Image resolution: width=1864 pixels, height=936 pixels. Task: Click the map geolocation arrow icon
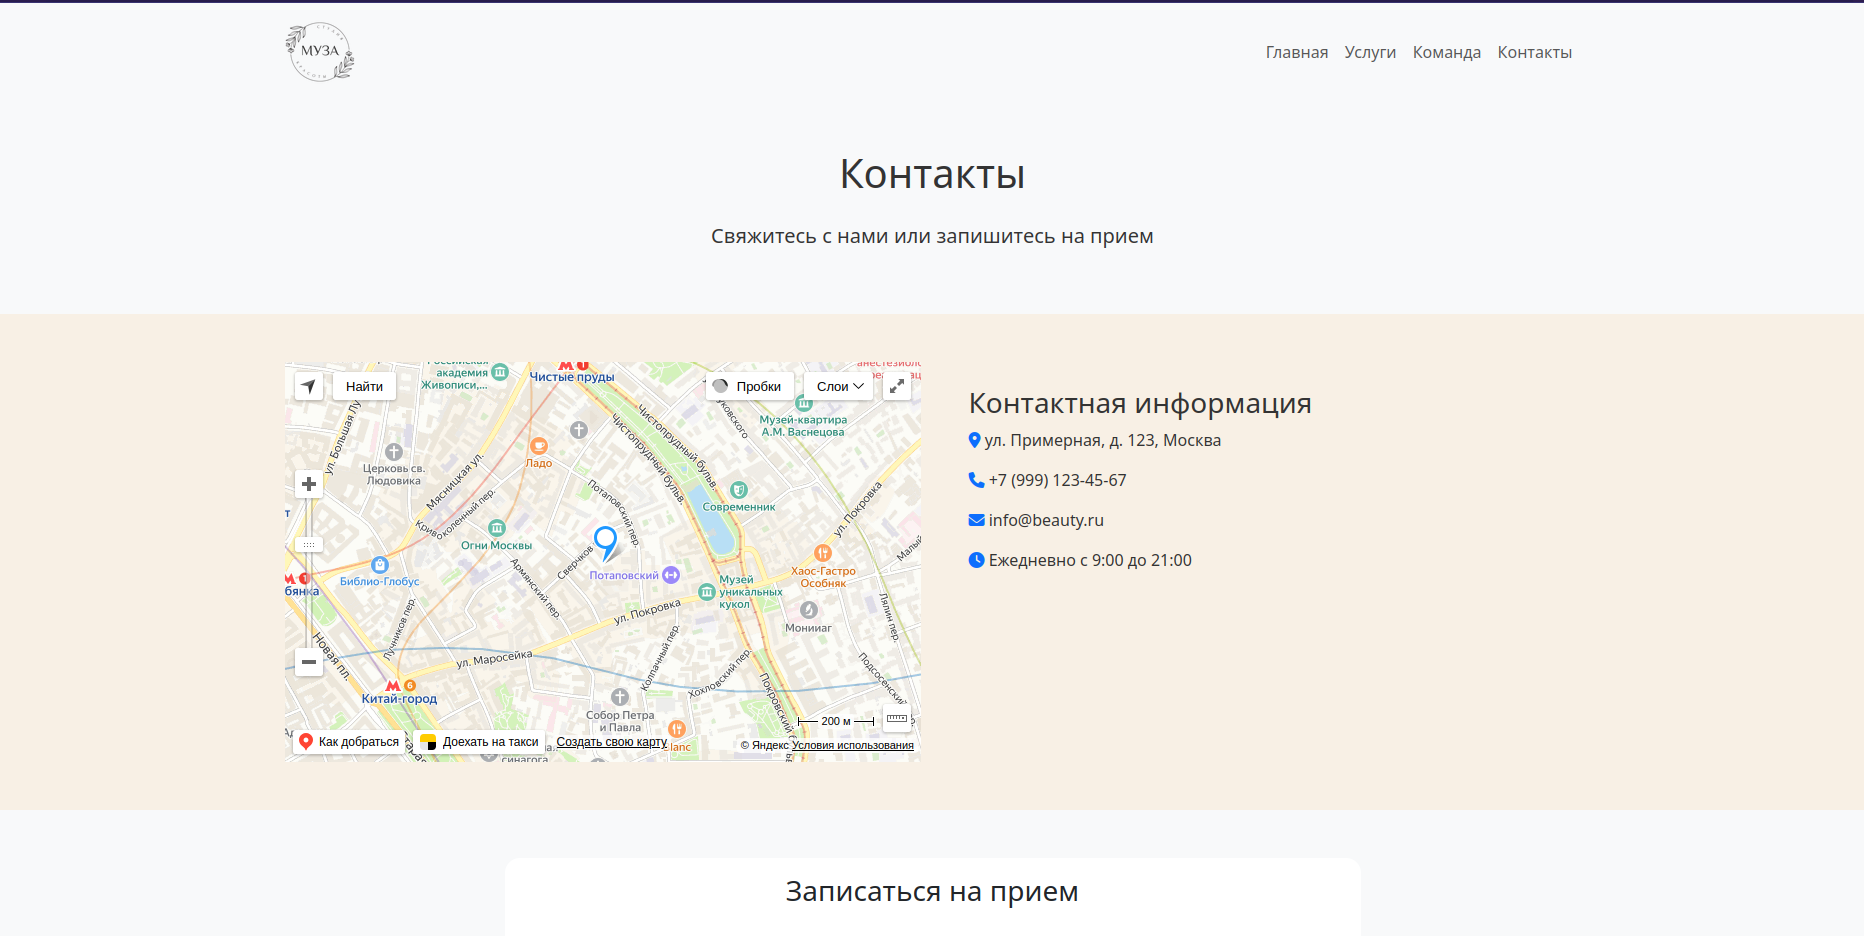pos(309,386)
